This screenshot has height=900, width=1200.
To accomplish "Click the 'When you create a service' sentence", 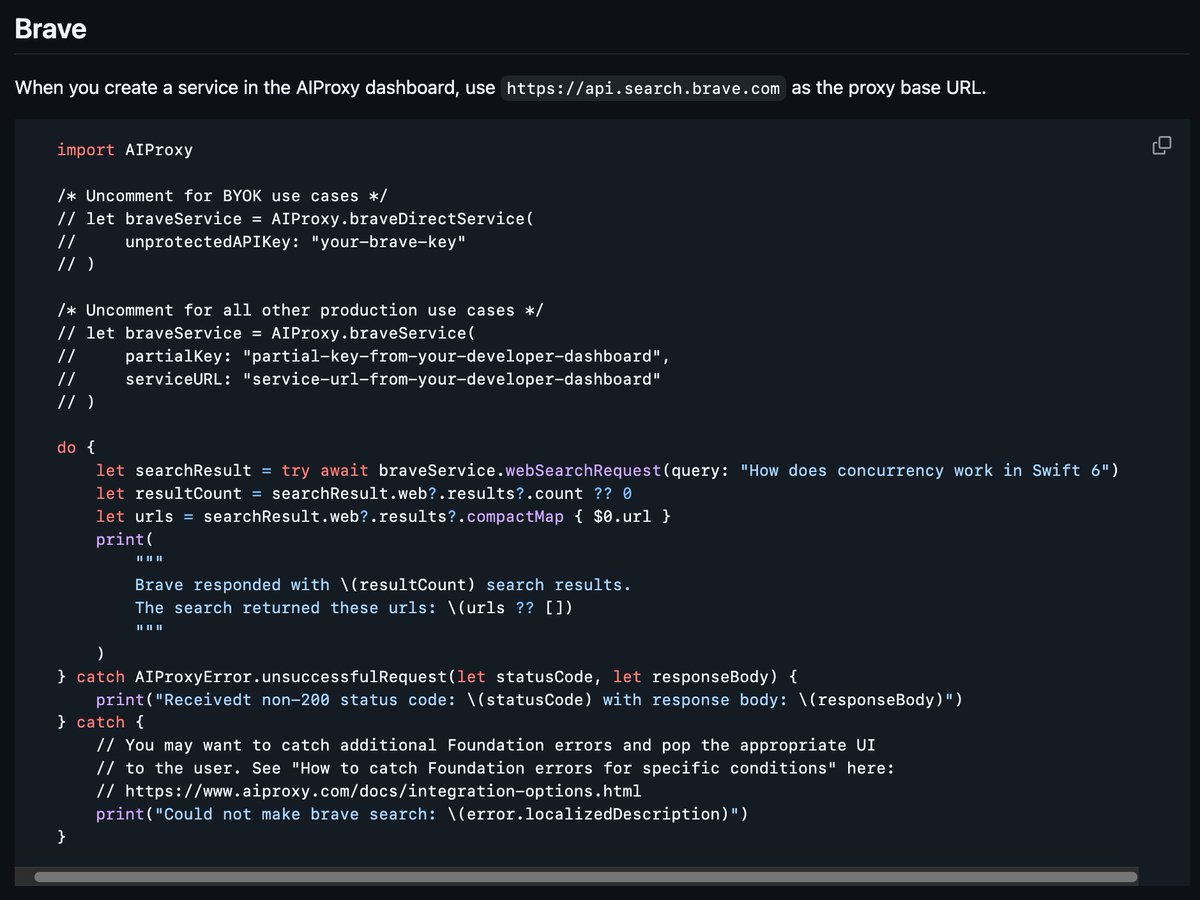I will (x=500, y=88).
